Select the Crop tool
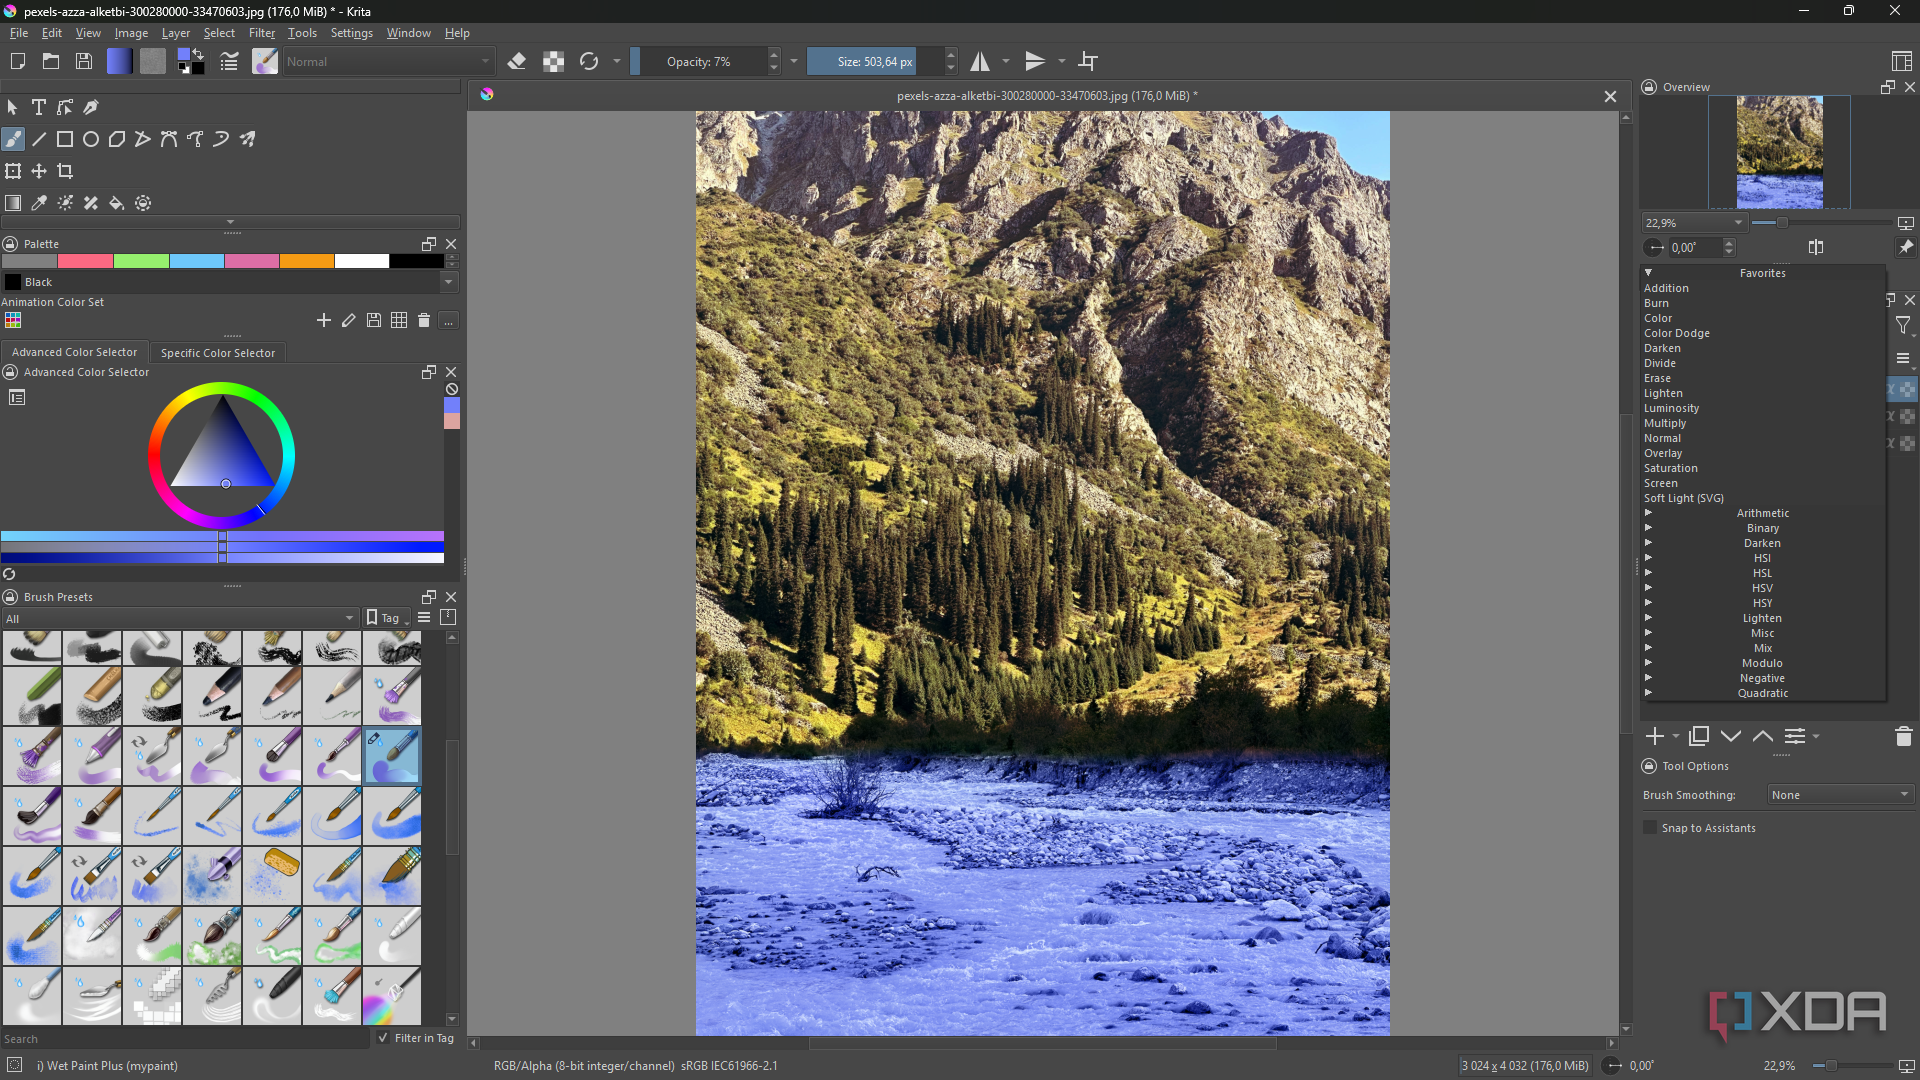The width and height of the screenshot is (1920, 1080). (x=65, y=171)
